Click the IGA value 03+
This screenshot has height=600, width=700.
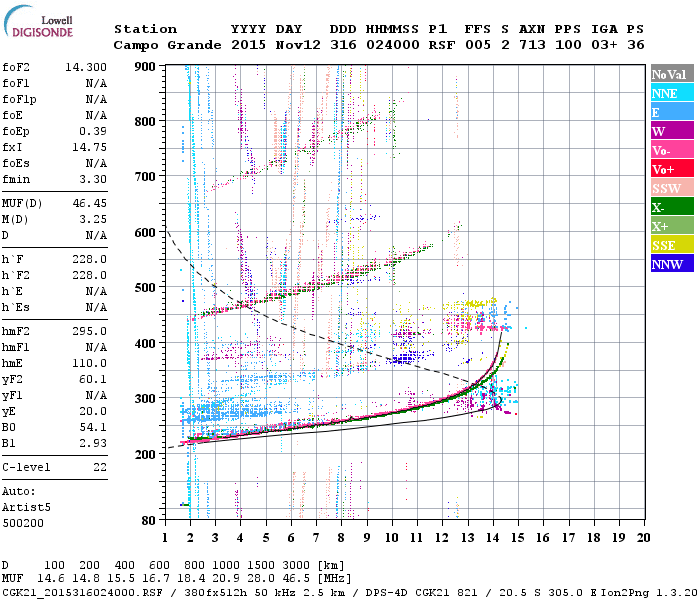pos(604,45)
